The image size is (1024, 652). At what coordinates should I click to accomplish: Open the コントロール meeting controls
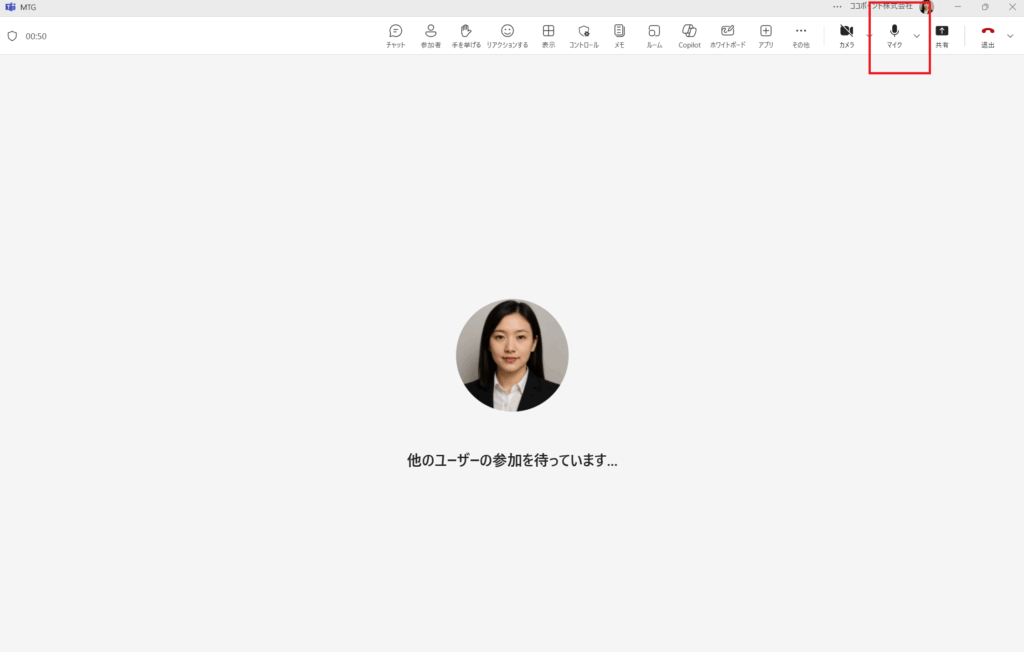[584, 36]
